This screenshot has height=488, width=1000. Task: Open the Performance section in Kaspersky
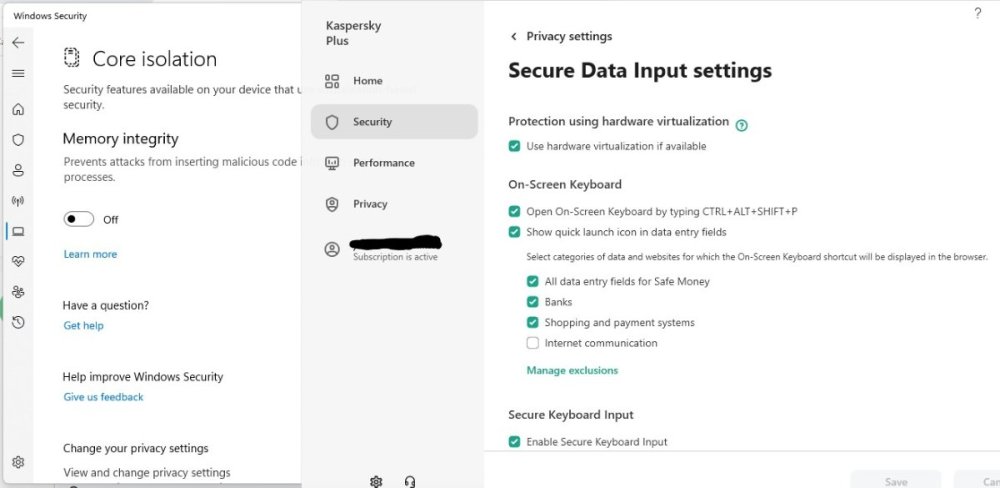(383, 163)
